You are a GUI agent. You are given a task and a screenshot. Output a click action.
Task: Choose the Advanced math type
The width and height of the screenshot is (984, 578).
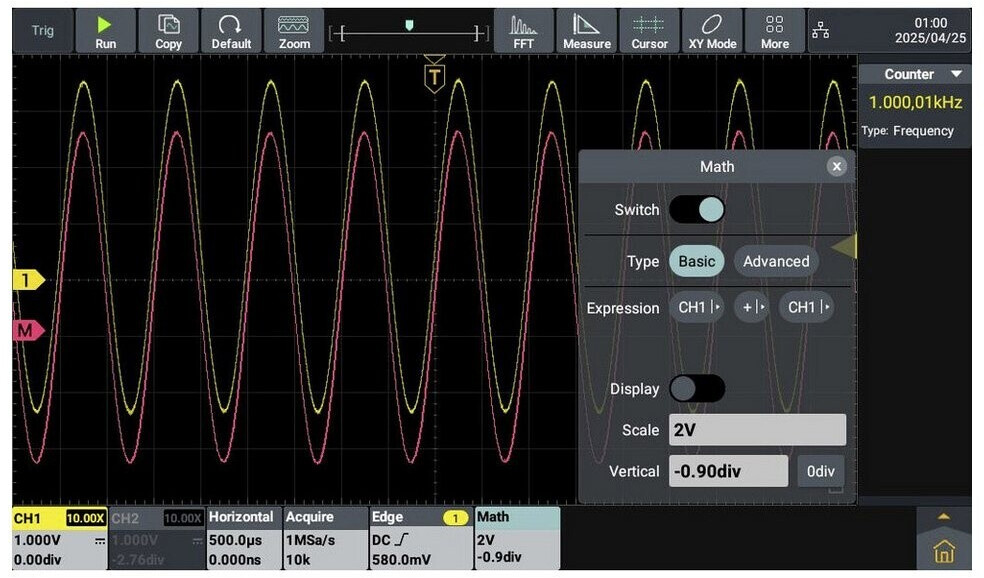pyautogui.click(x=776, y=261)
